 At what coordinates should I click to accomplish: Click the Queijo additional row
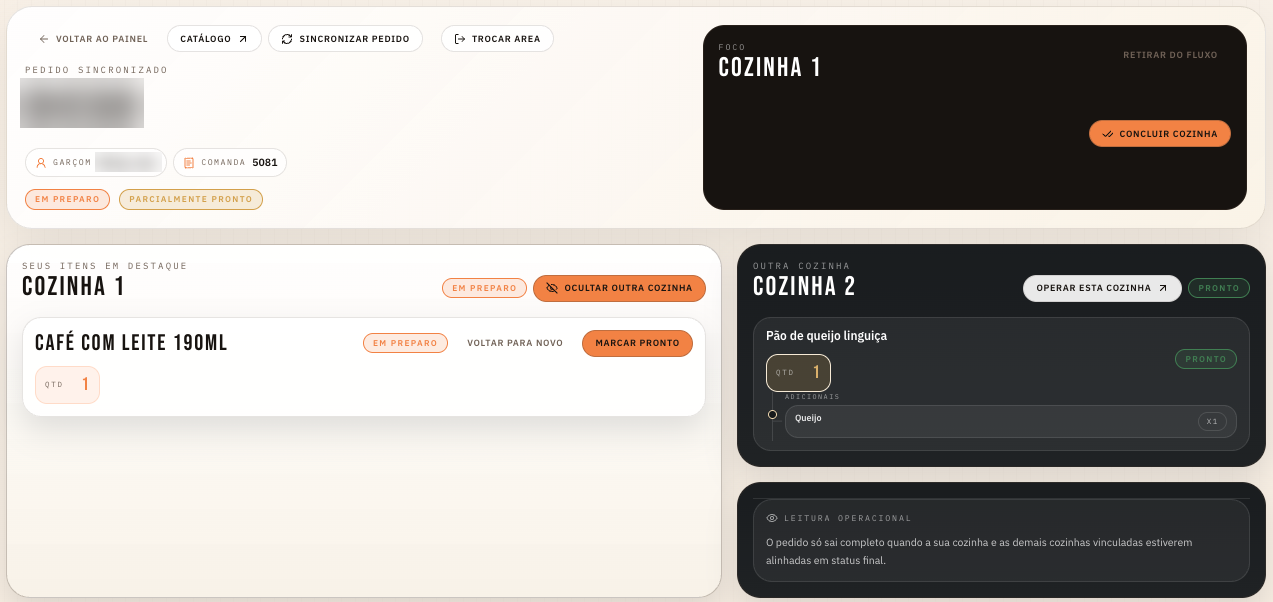1010,421
